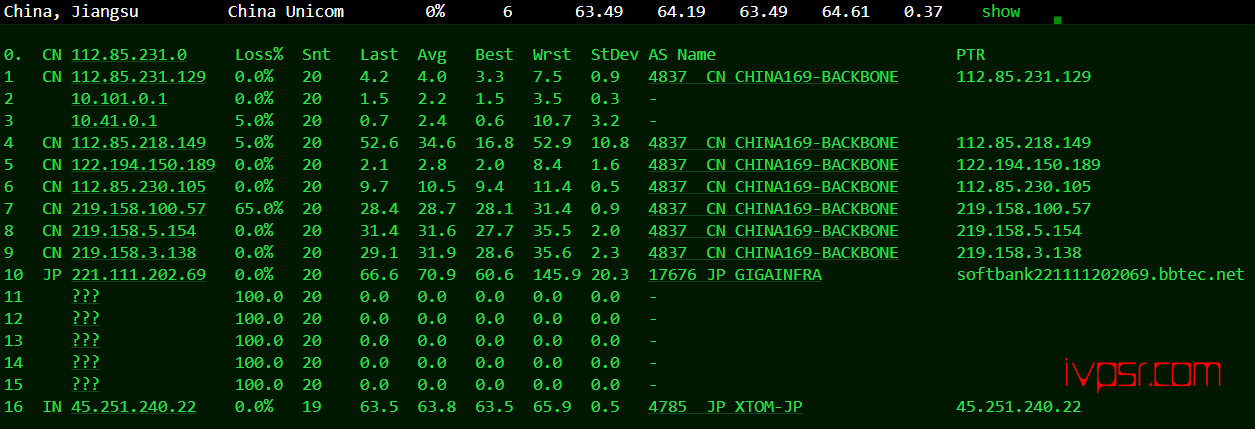The height and width of the screenshot is (429, 1255).
Task: Open IP link 122.194.150.189 in hop 5
Action: pos(144,165)
